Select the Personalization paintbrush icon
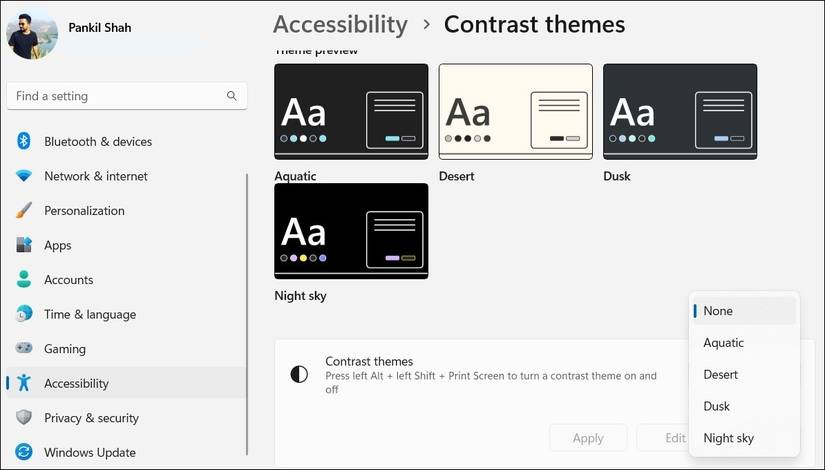 click(x=24, y=210)
